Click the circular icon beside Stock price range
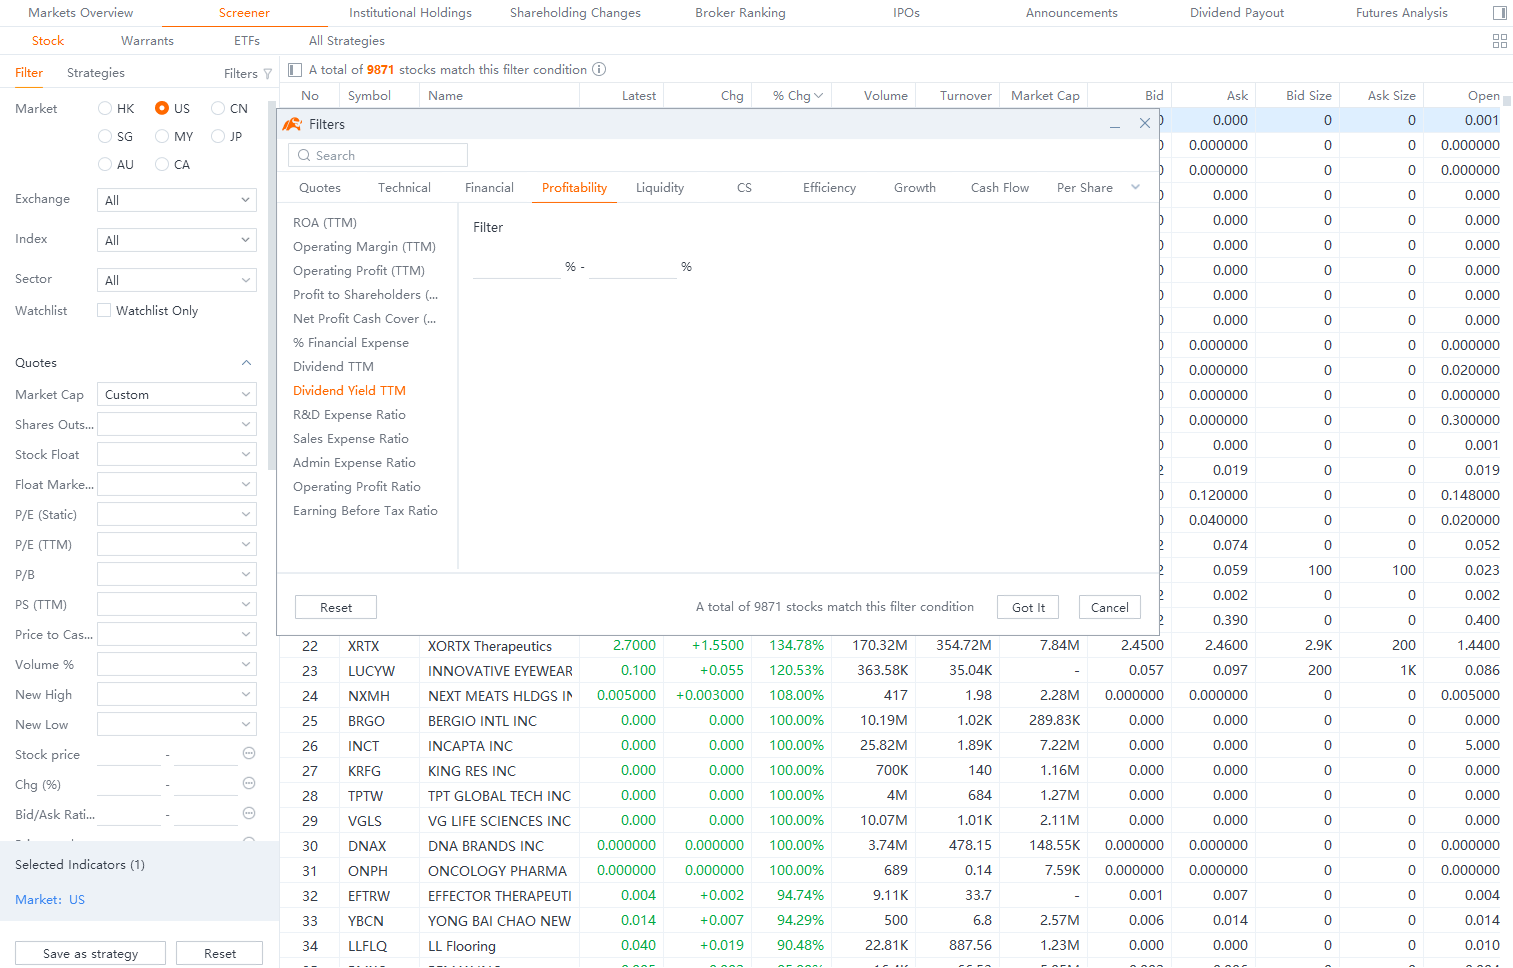 [x=249, y=753]
